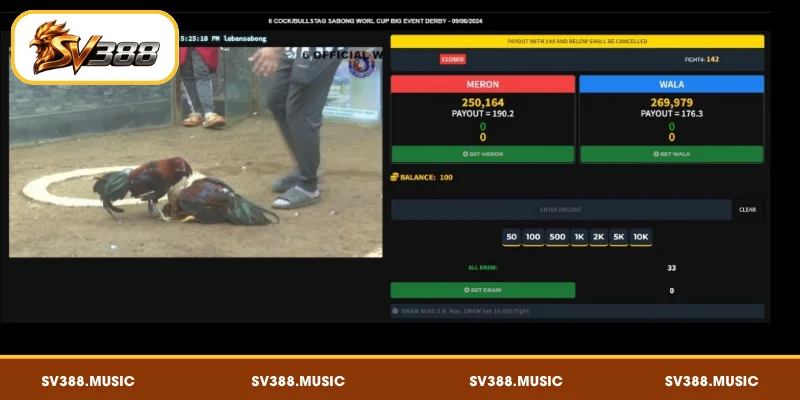The height and width of the screenshot is (400, 800).
Task: Click the labansabong timestamp in video
Action: (223, 39)
